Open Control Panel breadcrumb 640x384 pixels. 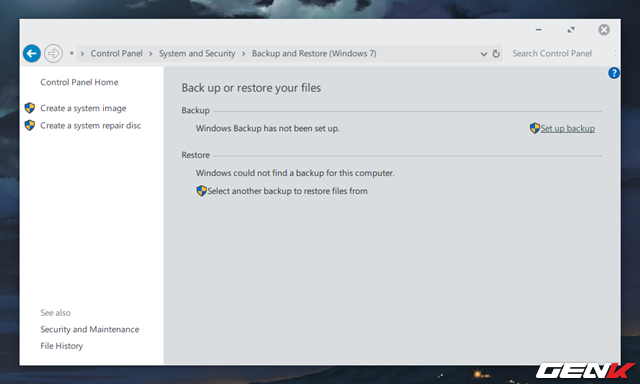coord(116,53)
